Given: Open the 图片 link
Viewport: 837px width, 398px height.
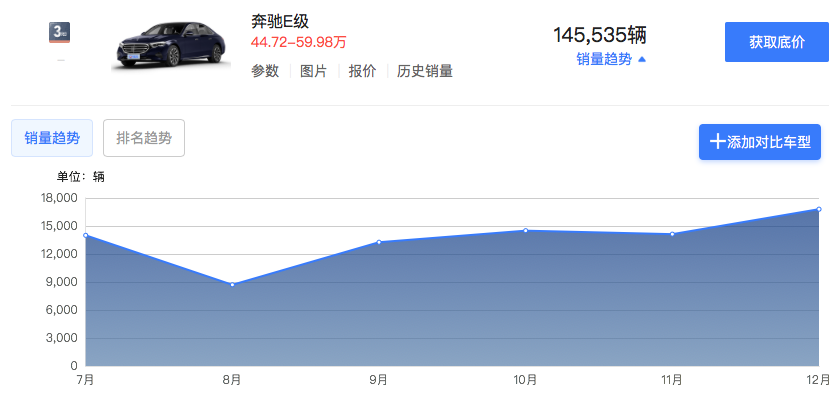Looking at the screenshot, I should coord(313,71).
